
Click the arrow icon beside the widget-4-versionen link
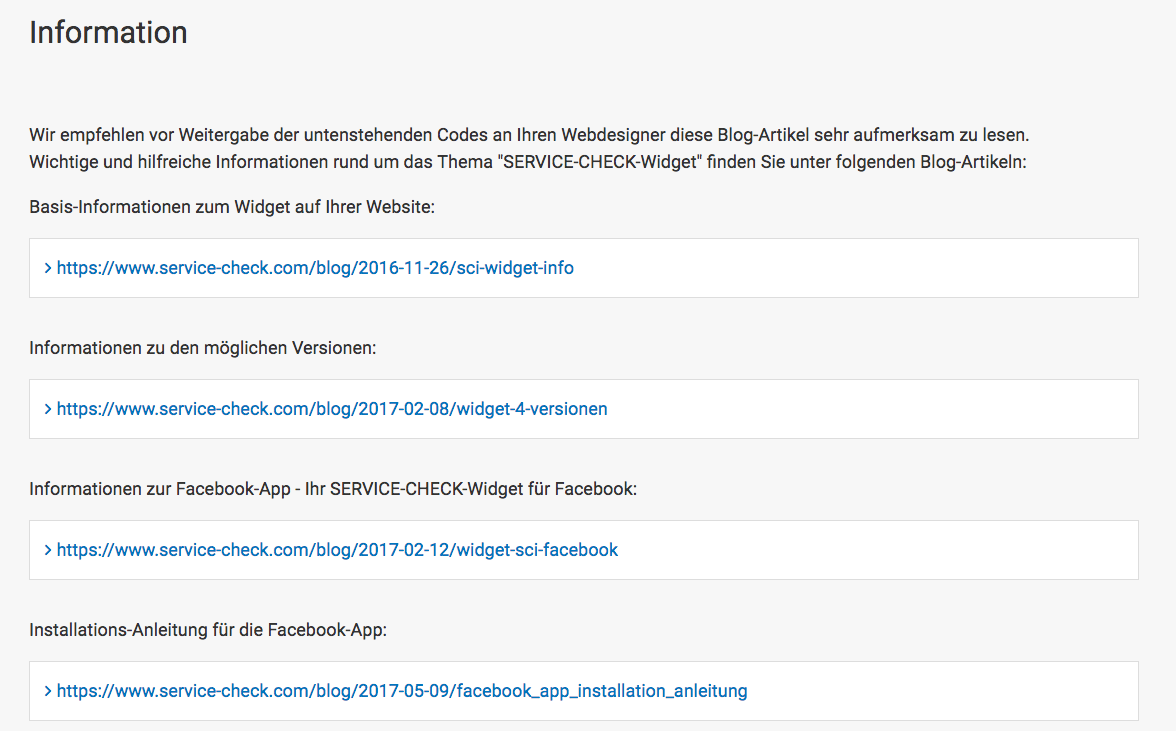pyautogui.click(x=48, y=409)
